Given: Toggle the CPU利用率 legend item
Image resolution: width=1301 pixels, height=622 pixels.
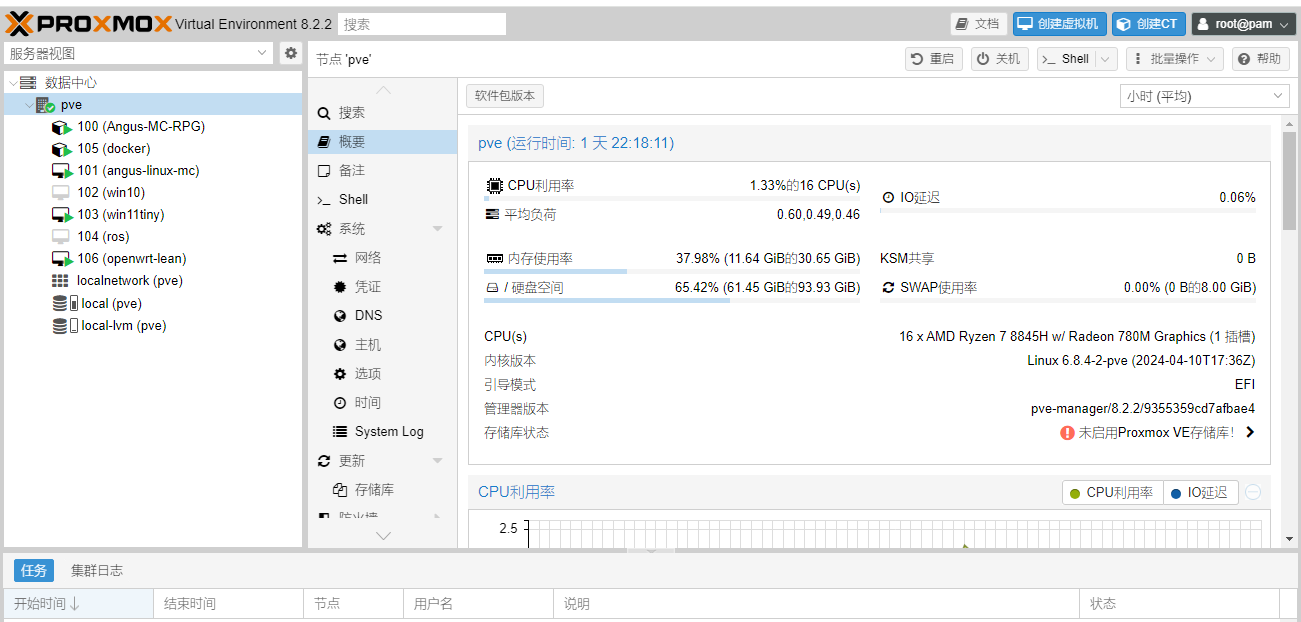Looking at the screenshot, I should point(1111,492).
